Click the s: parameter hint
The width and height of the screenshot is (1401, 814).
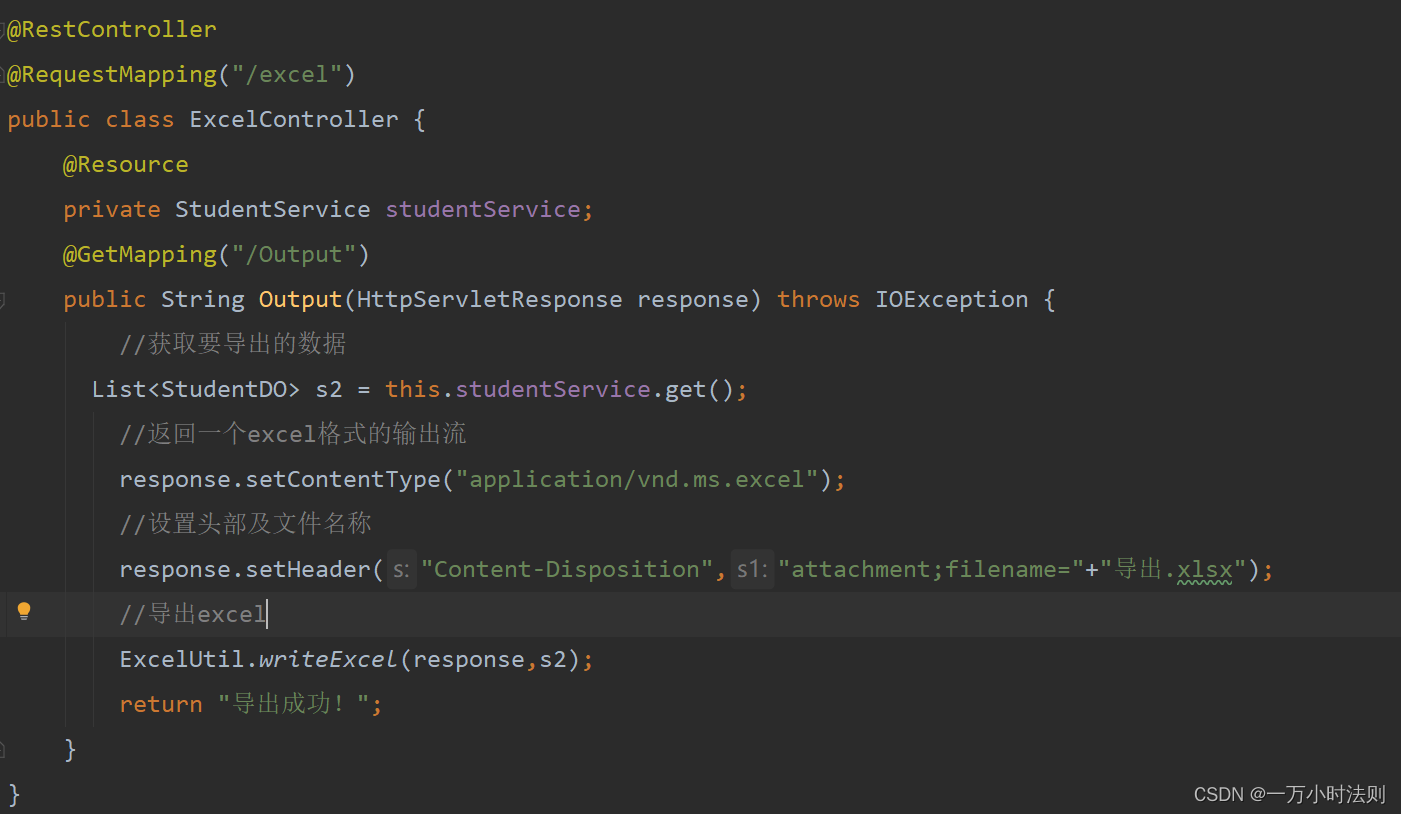402,569
